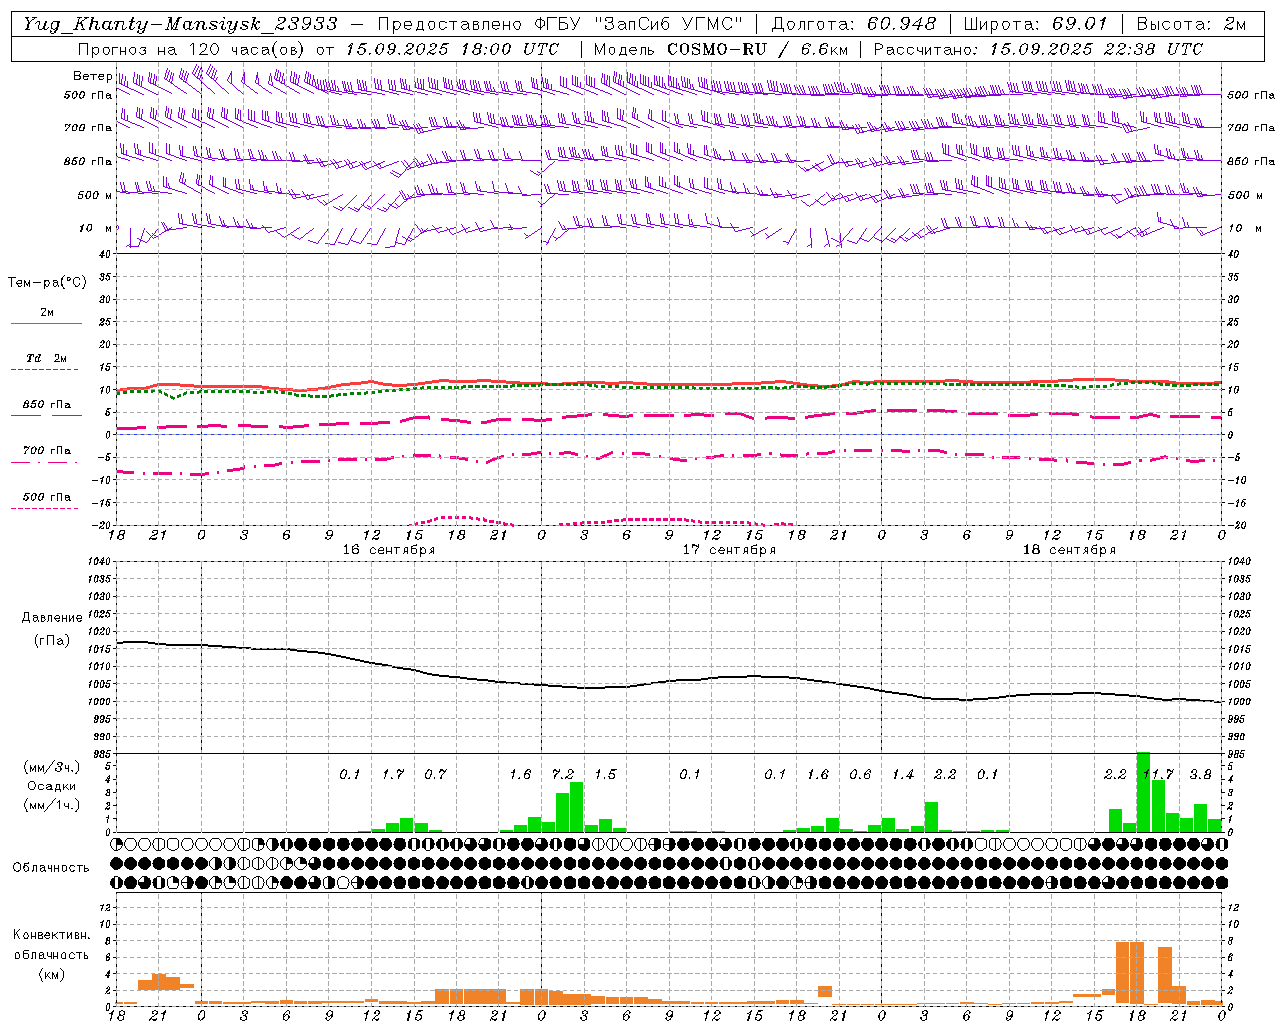Click the '18 сентября' date label
Screen dimensions: 1280x1024
[x=1069, y=549]
